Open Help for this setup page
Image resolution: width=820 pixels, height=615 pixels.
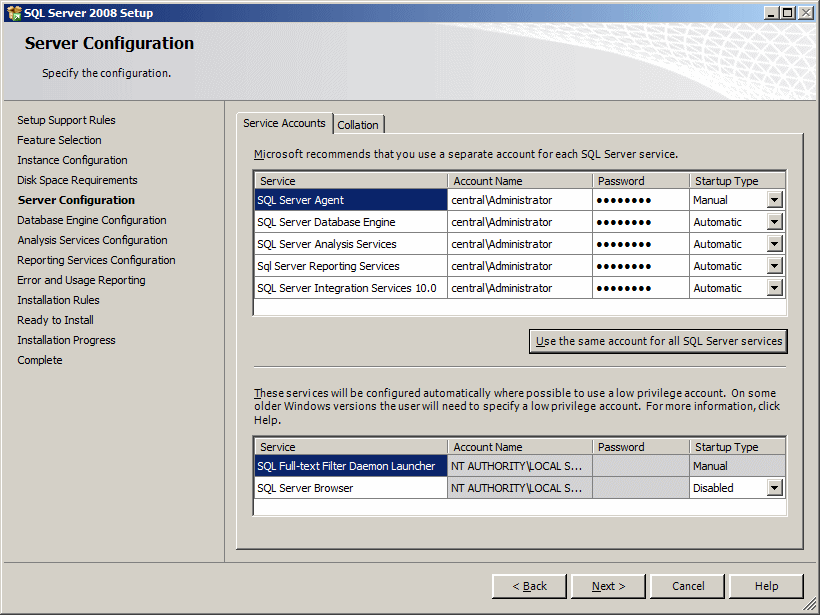[766, 586]
